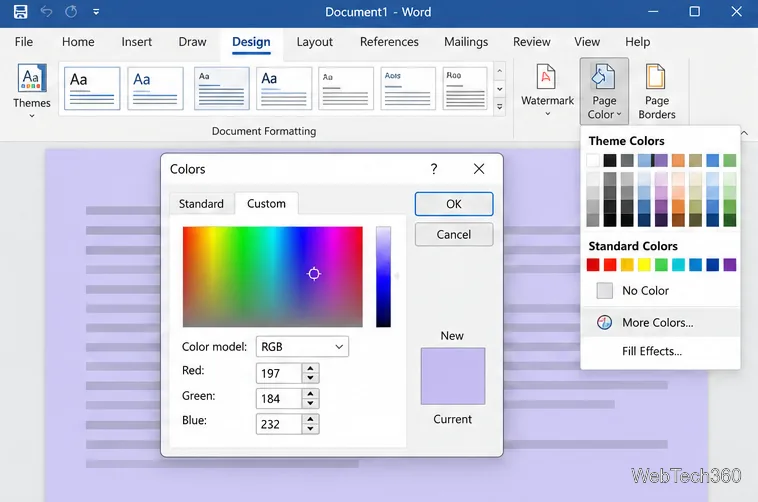The height and width of the screenshot is (502, 758).
Task: Decrease the Green value with down arrow
Action: coord(310,404)
